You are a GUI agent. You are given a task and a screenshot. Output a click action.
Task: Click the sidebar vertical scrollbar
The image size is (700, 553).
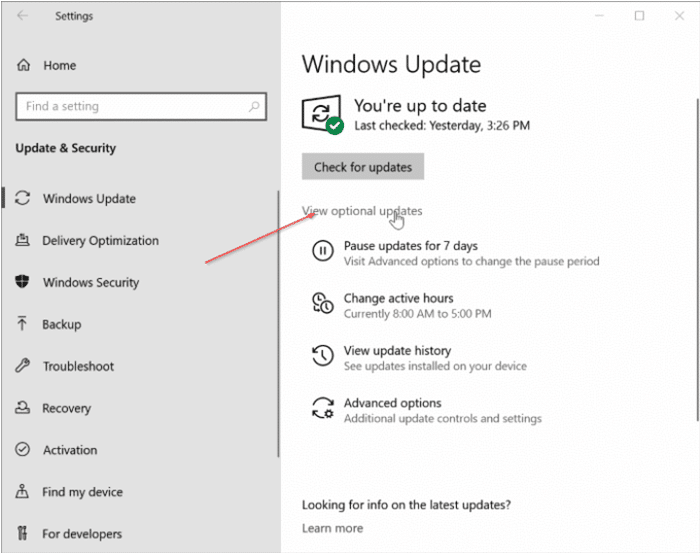pos(279,324)
